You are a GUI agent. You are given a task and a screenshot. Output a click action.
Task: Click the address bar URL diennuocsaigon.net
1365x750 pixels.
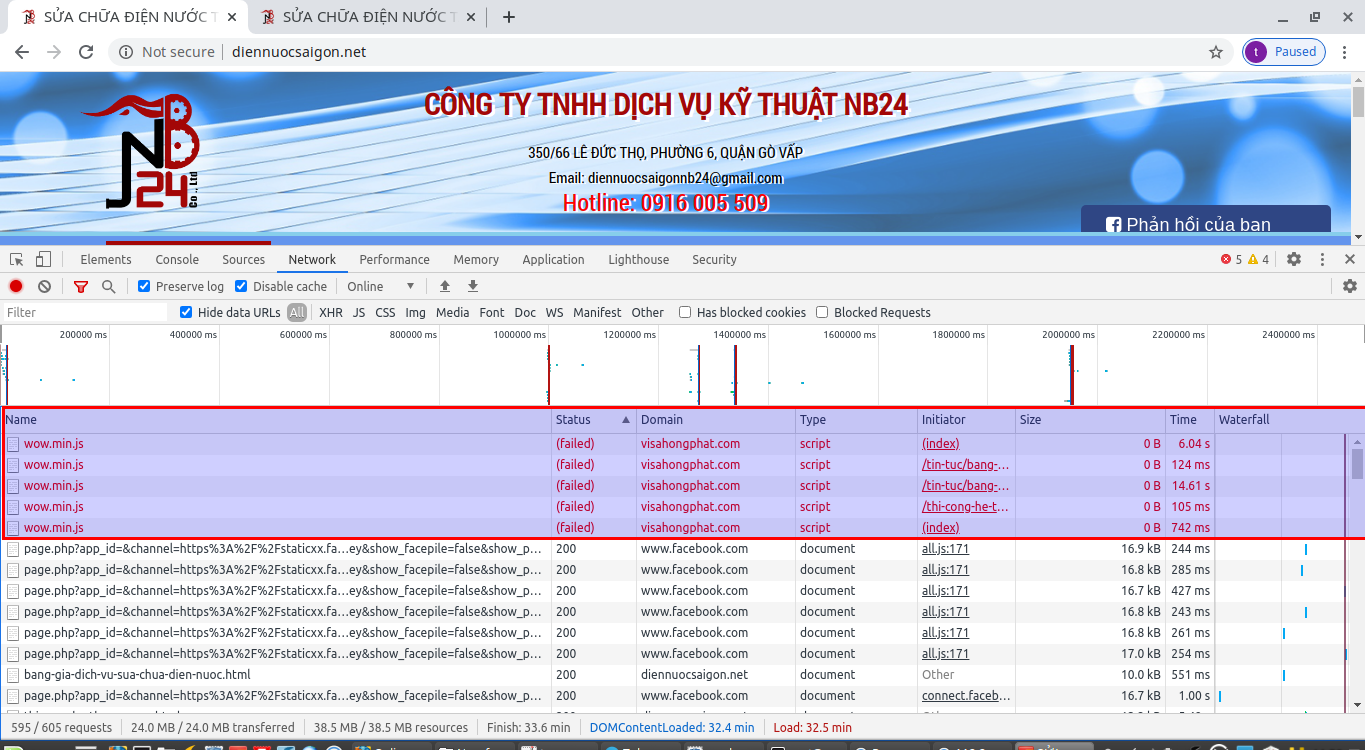click(x=299, y=52)
